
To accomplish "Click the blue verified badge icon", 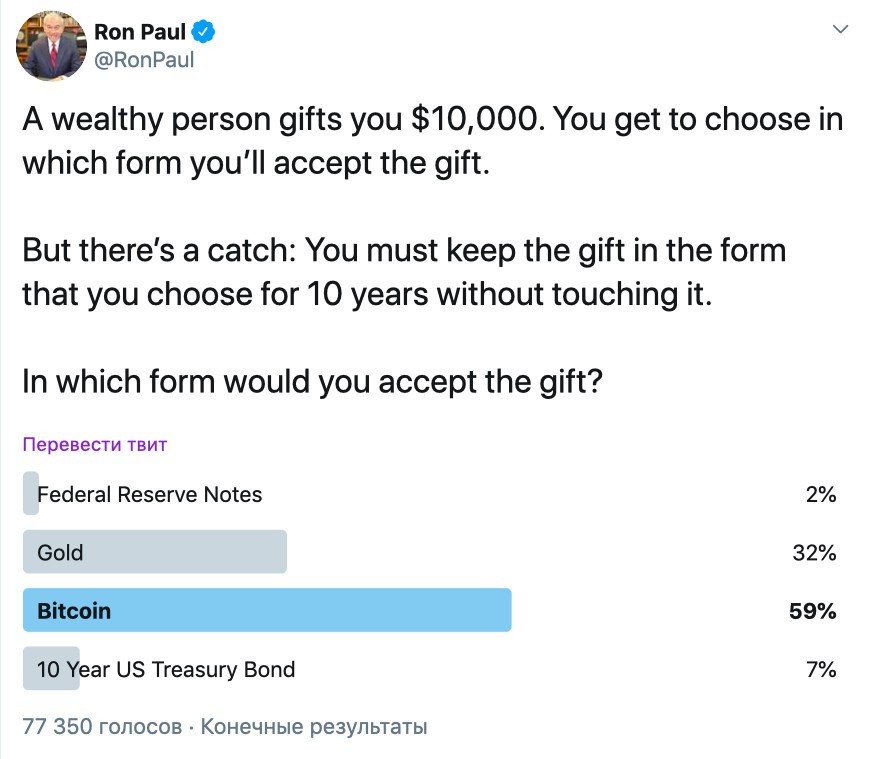I will click(x=203, y=32).
